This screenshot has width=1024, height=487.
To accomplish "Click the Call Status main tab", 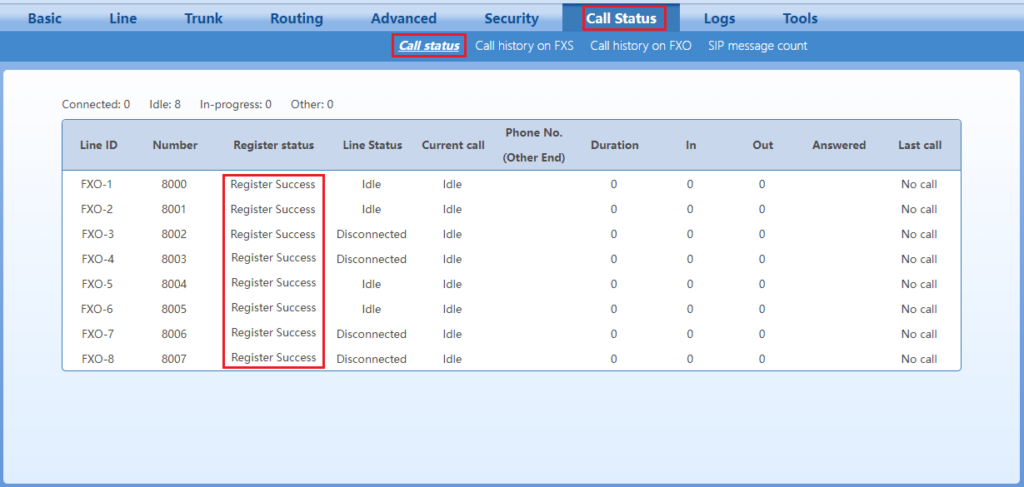I will click(621, 18).
